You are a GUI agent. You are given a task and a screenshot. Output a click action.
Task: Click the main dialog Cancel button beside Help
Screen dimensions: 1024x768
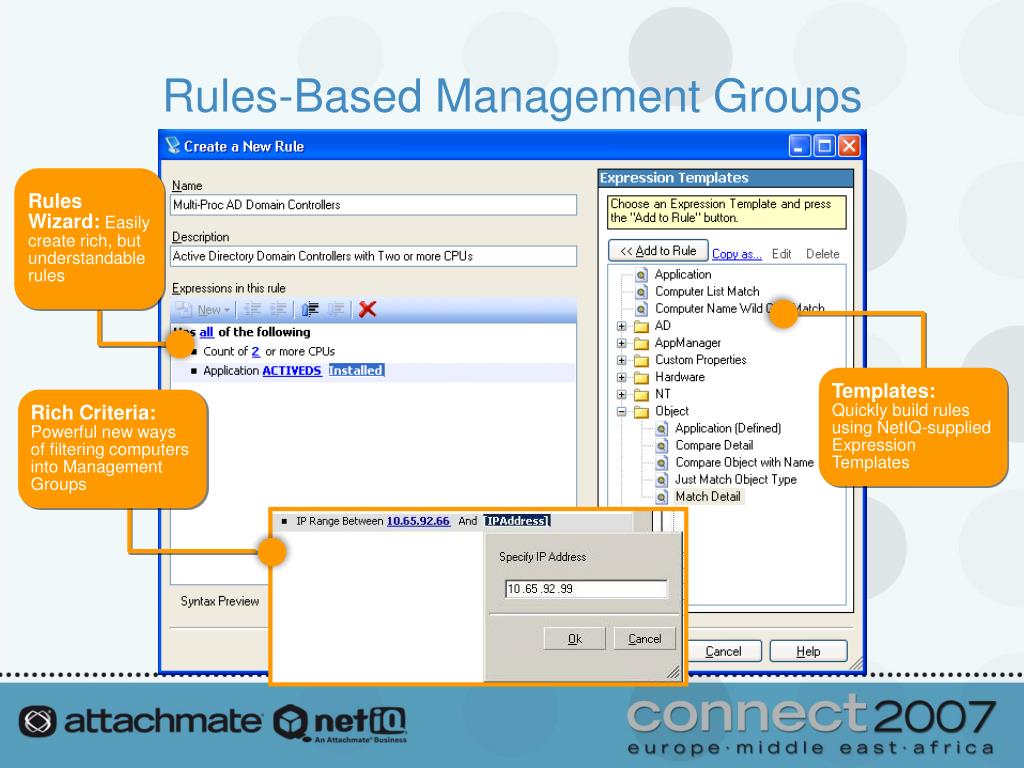(723, 651)
